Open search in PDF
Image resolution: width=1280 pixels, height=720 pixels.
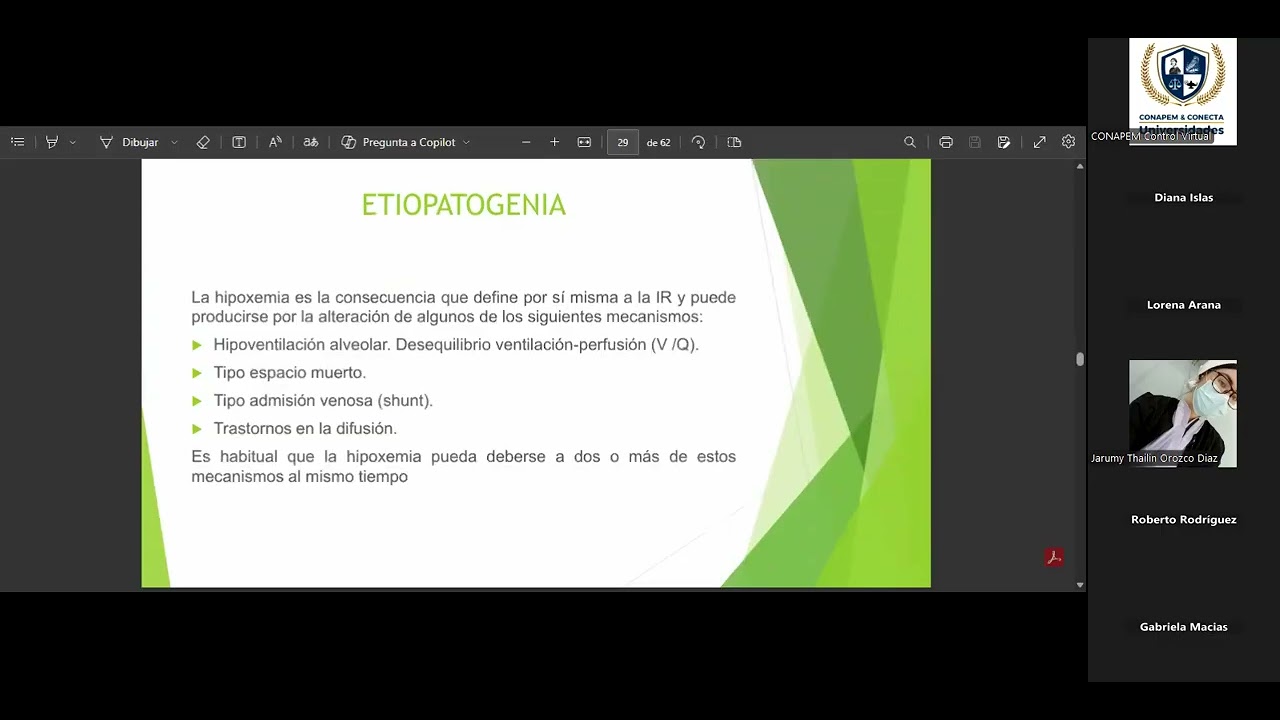910,142
